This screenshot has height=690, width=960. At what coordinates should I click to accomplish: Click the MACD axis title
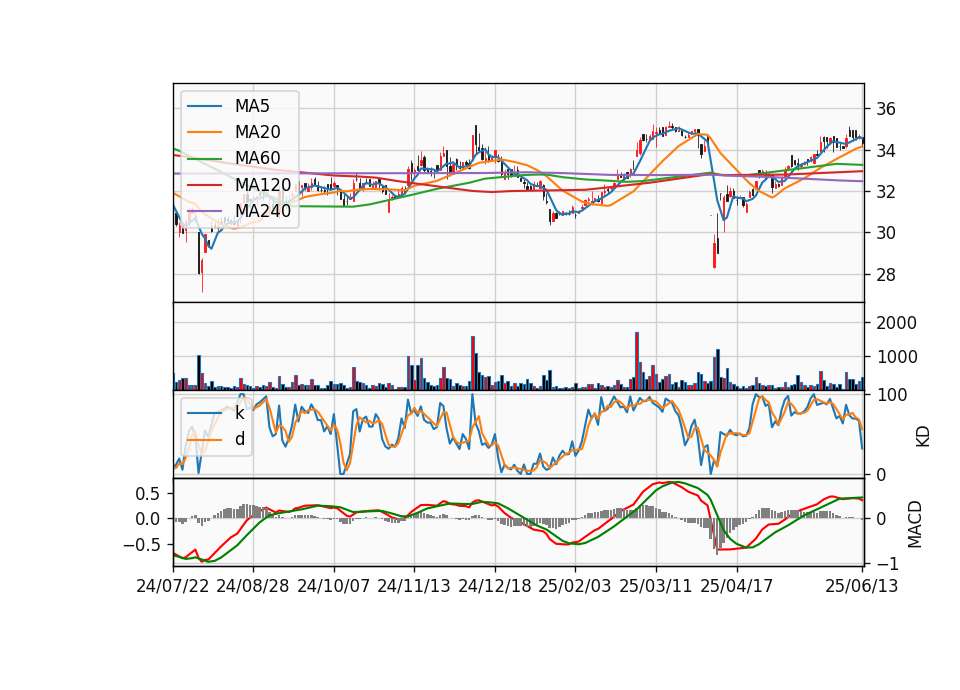(x=915, y=524)
